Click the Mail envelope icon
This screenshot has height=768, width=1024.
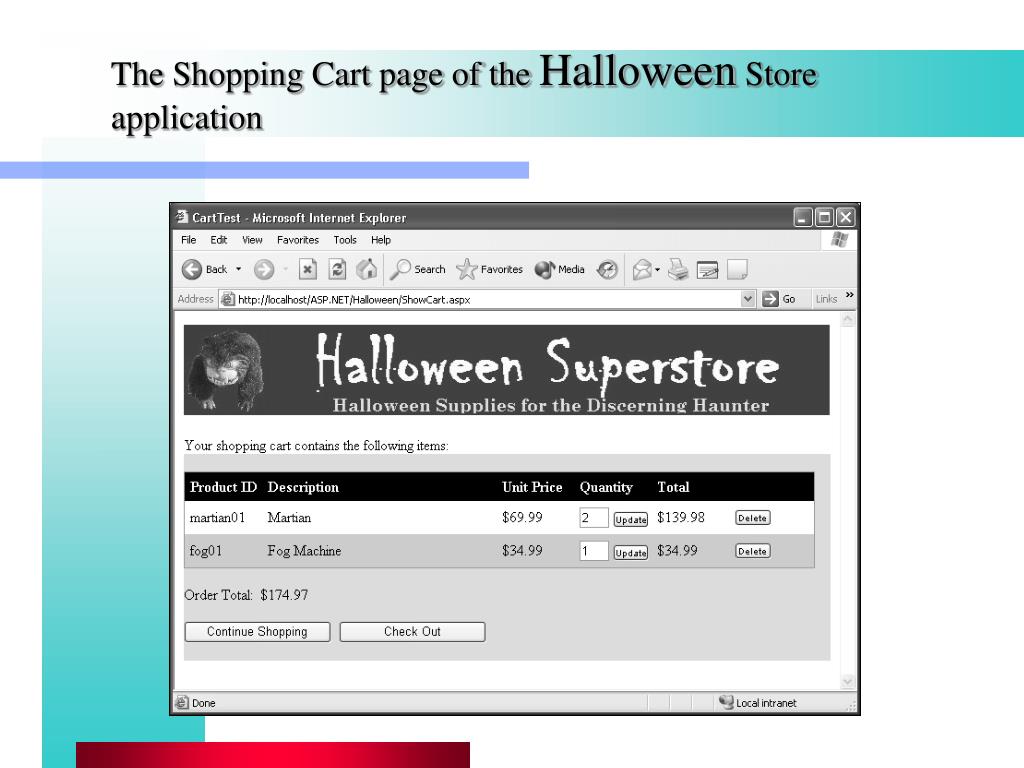642,269
